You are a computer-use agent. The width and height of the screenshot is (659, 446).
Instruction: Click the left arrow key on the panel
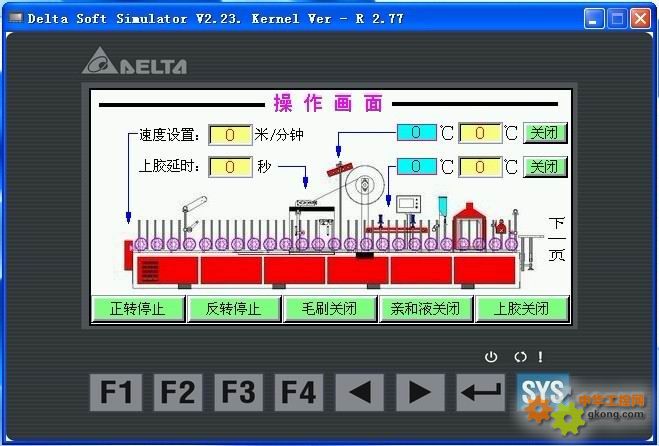pos(359,392)
